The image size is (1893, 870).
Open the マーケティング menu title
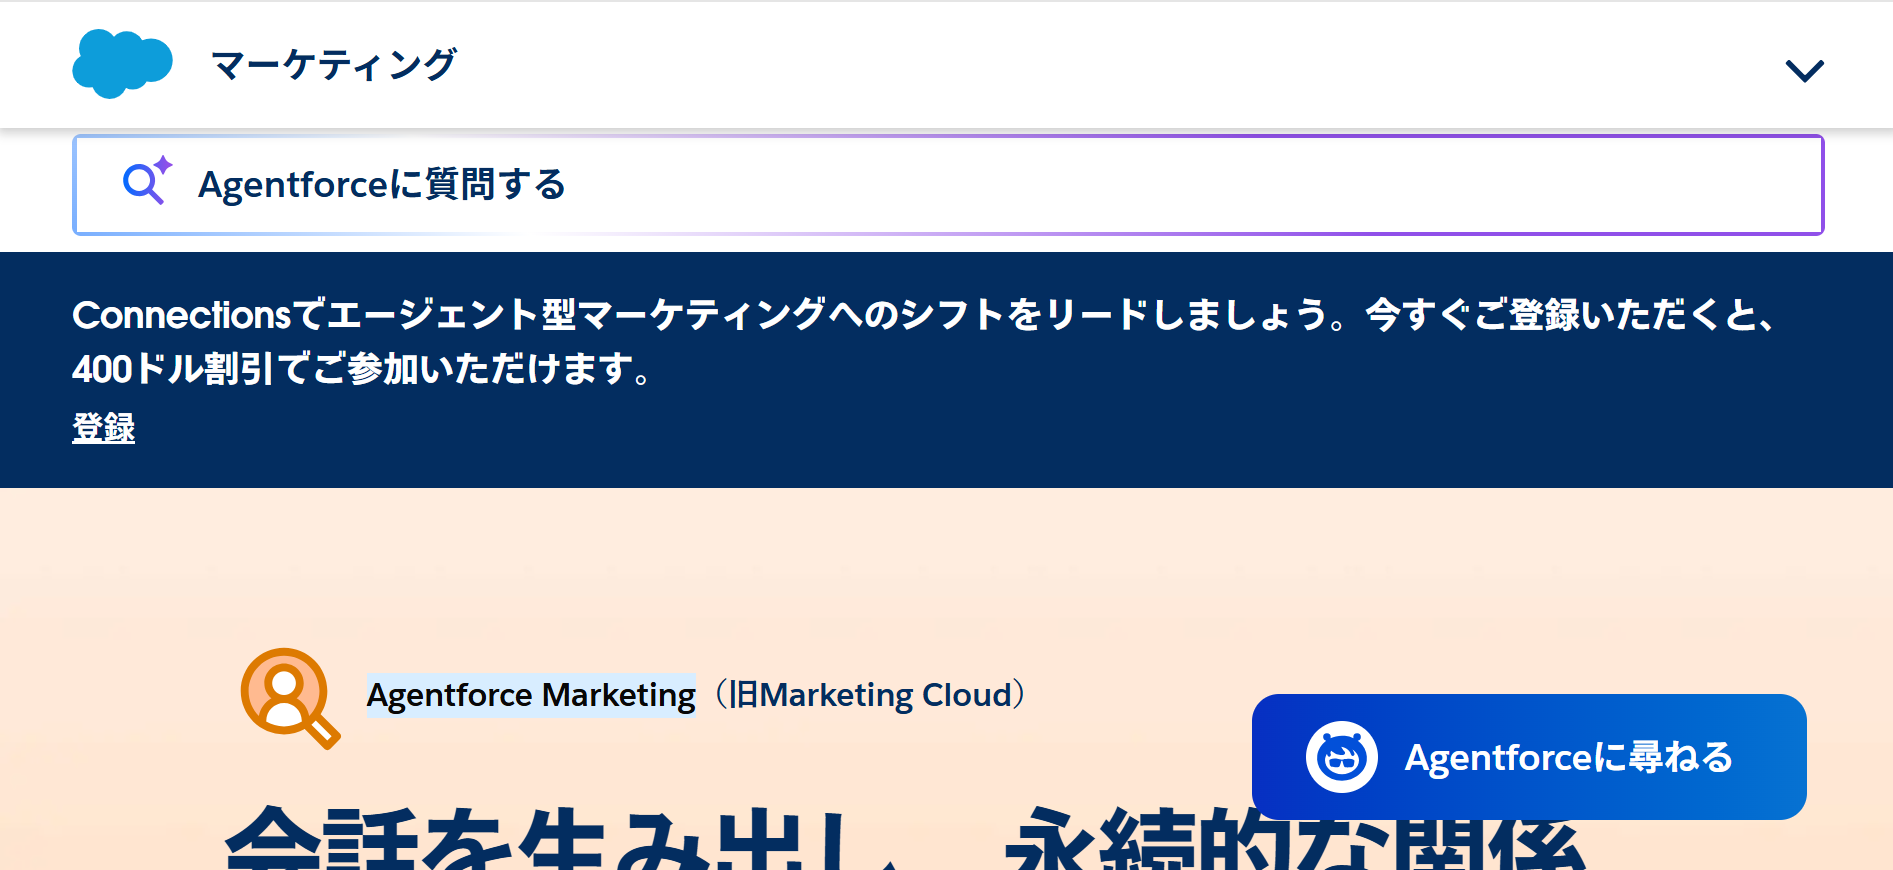334,65
